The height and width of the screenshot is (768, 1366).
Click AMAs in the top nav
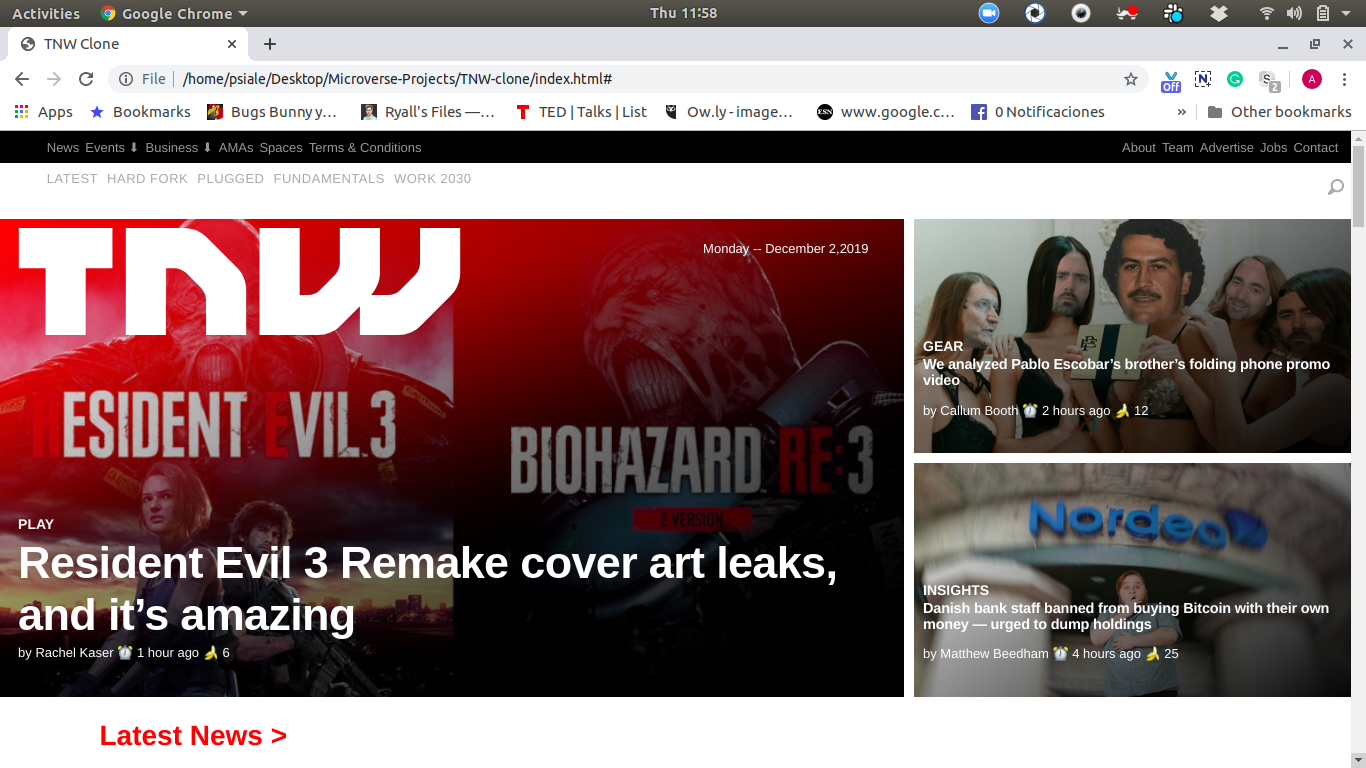point(236,147)
